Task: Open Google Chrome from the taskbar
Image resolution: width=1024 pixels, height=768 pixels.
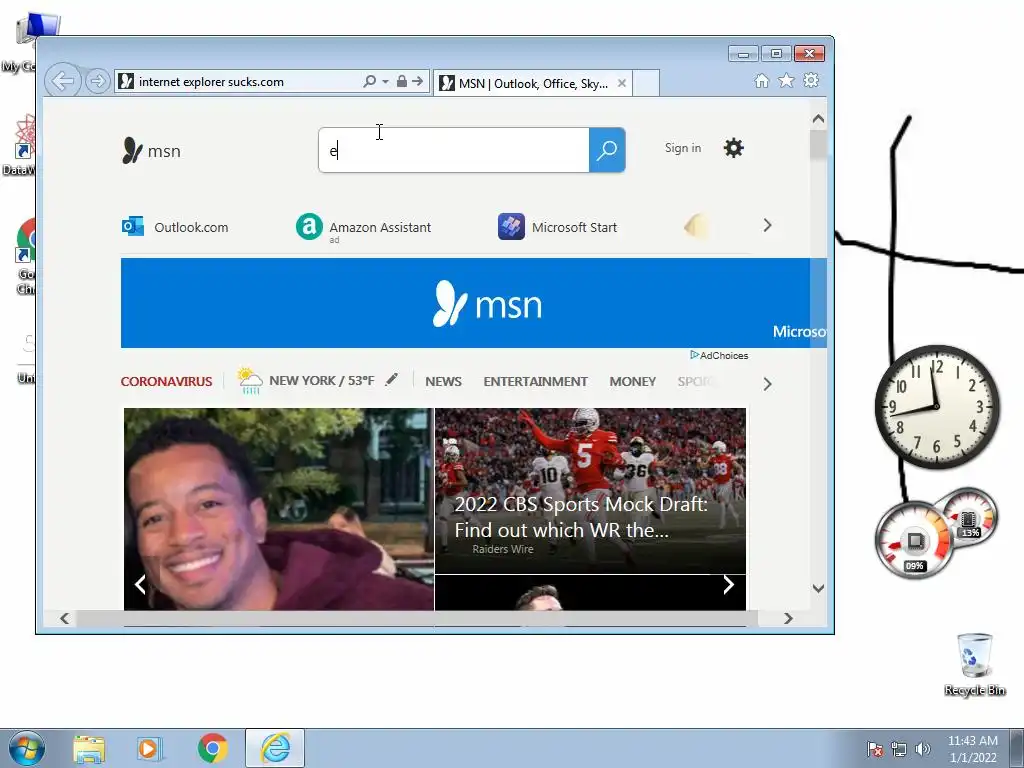Action: (x=212, y=748)
